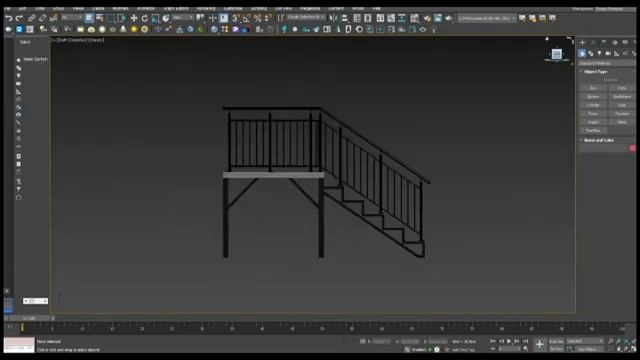Toggle lights display in Scene Explorer
Viewport: 640px width, 360px height.
(x=18, y=76)
